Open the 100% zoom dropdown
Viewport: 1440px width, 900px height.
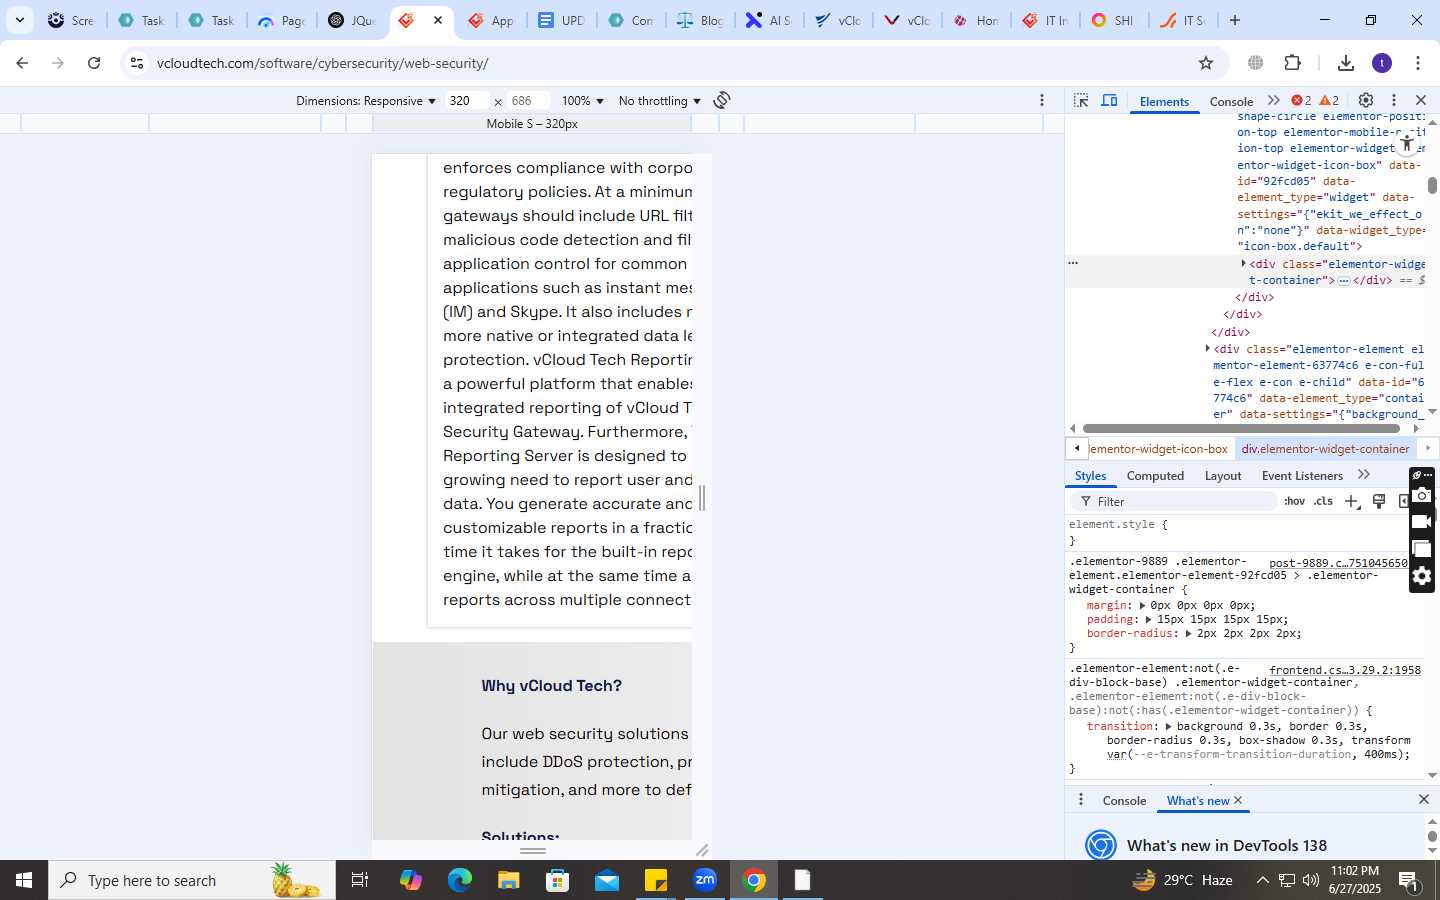point(583,101)
